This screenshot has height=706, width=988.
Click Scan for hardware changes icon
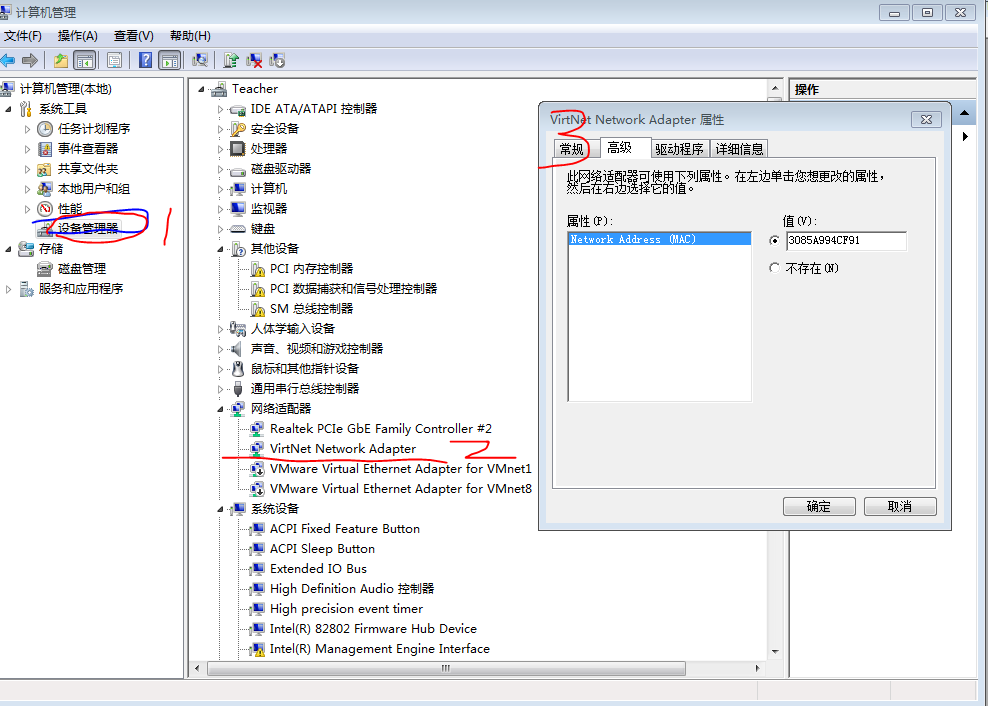[200, 60]
